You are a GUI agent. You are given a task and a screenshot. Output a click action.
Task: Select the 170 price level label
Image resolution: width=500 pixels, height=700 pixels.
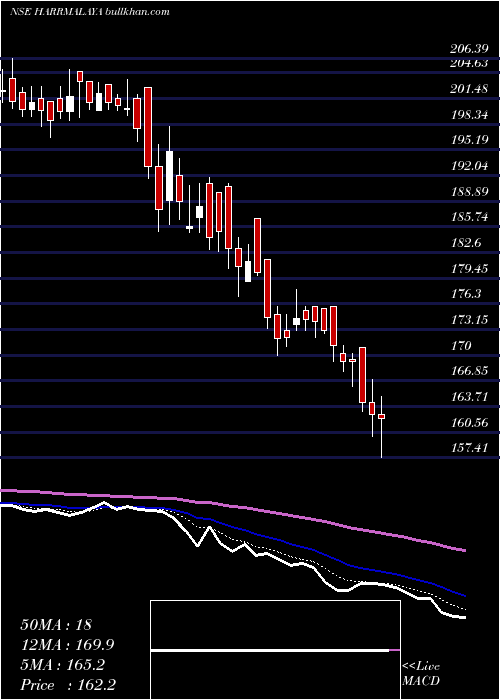click(461, 346)
